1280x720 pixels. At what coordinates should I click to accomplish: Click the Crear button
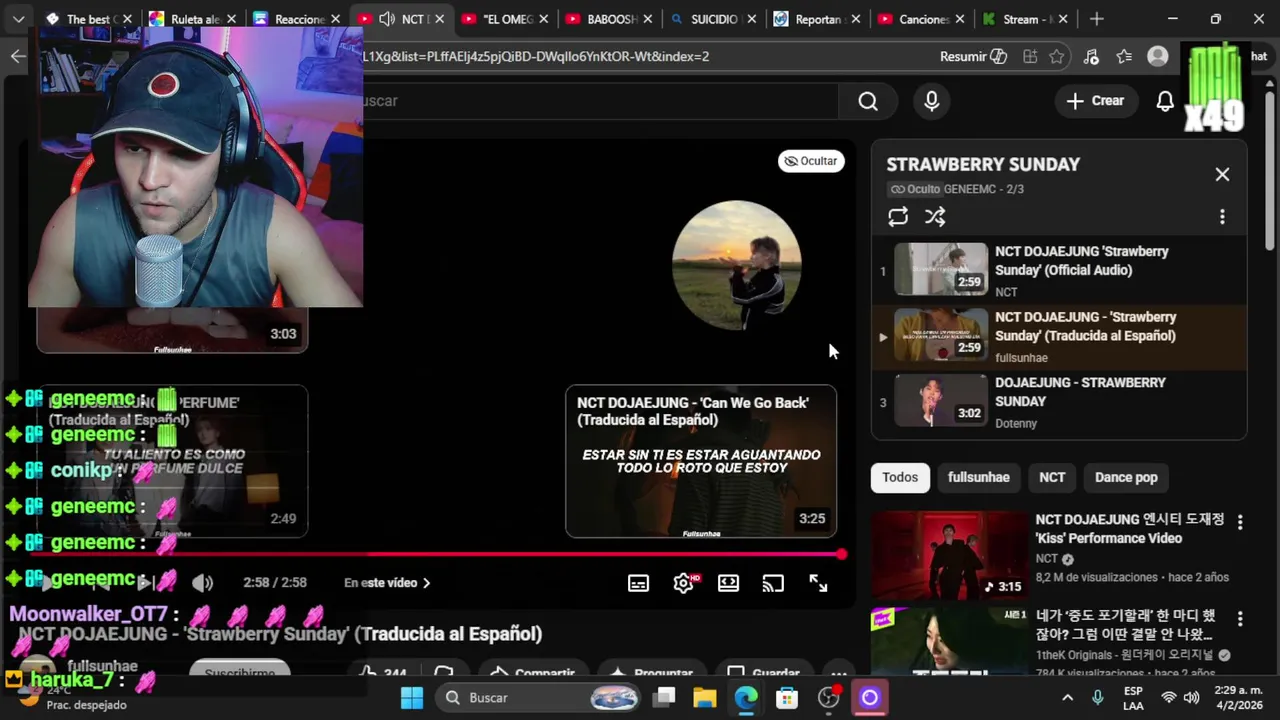(1095, 101)
